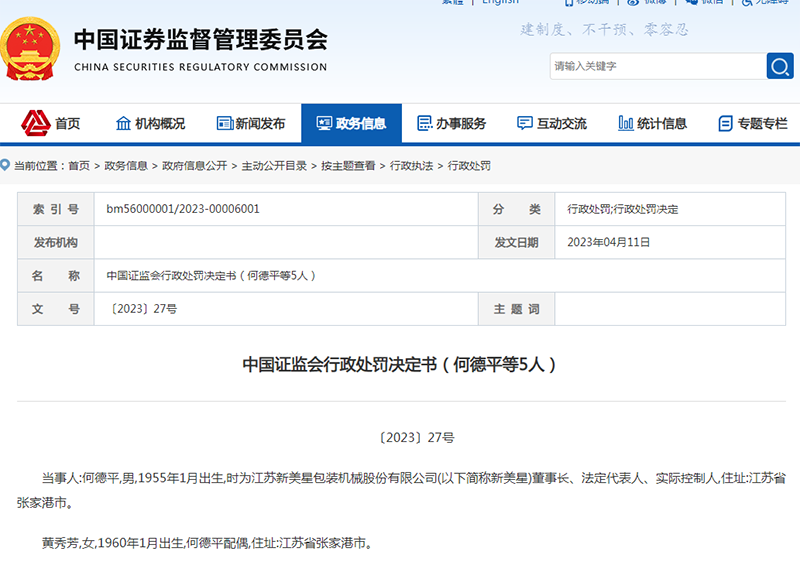Click the document icon for 办事服务
Screen dimensions: 800x565
pos(424,124)
